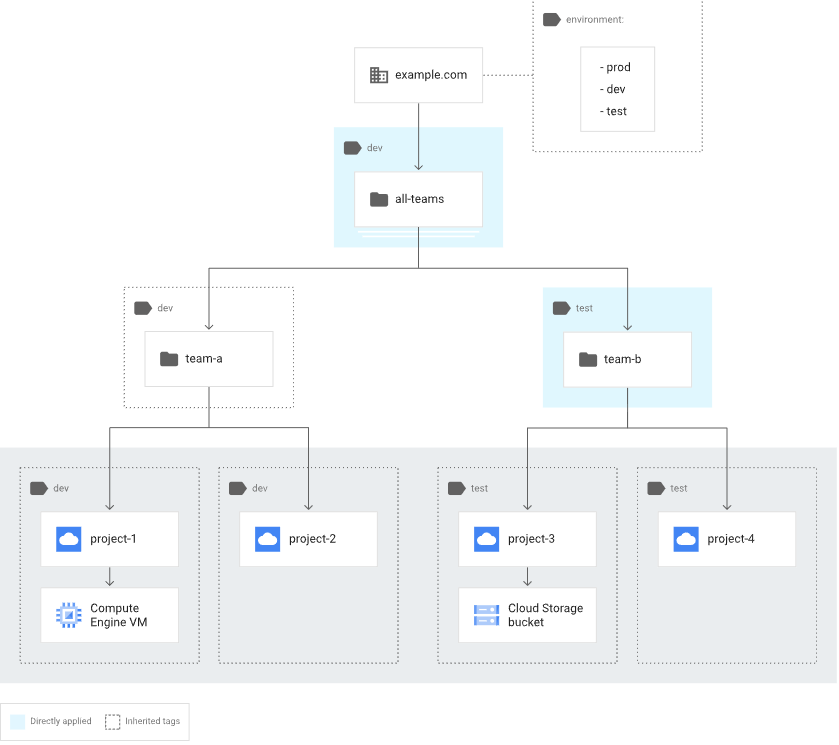Expand the dev tag group around project-2
The height and width of the screenshot is (745, 839).
pos(307,565)
